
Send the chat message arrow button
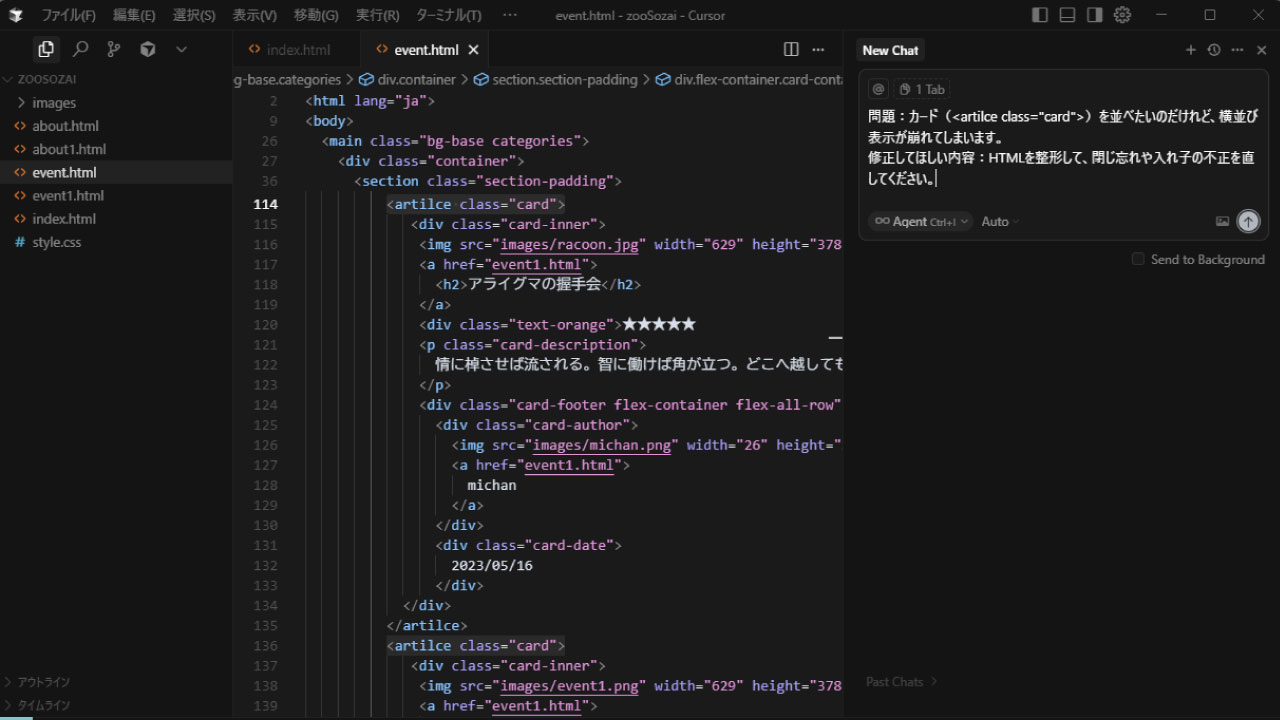click(x=1248, y=221)
